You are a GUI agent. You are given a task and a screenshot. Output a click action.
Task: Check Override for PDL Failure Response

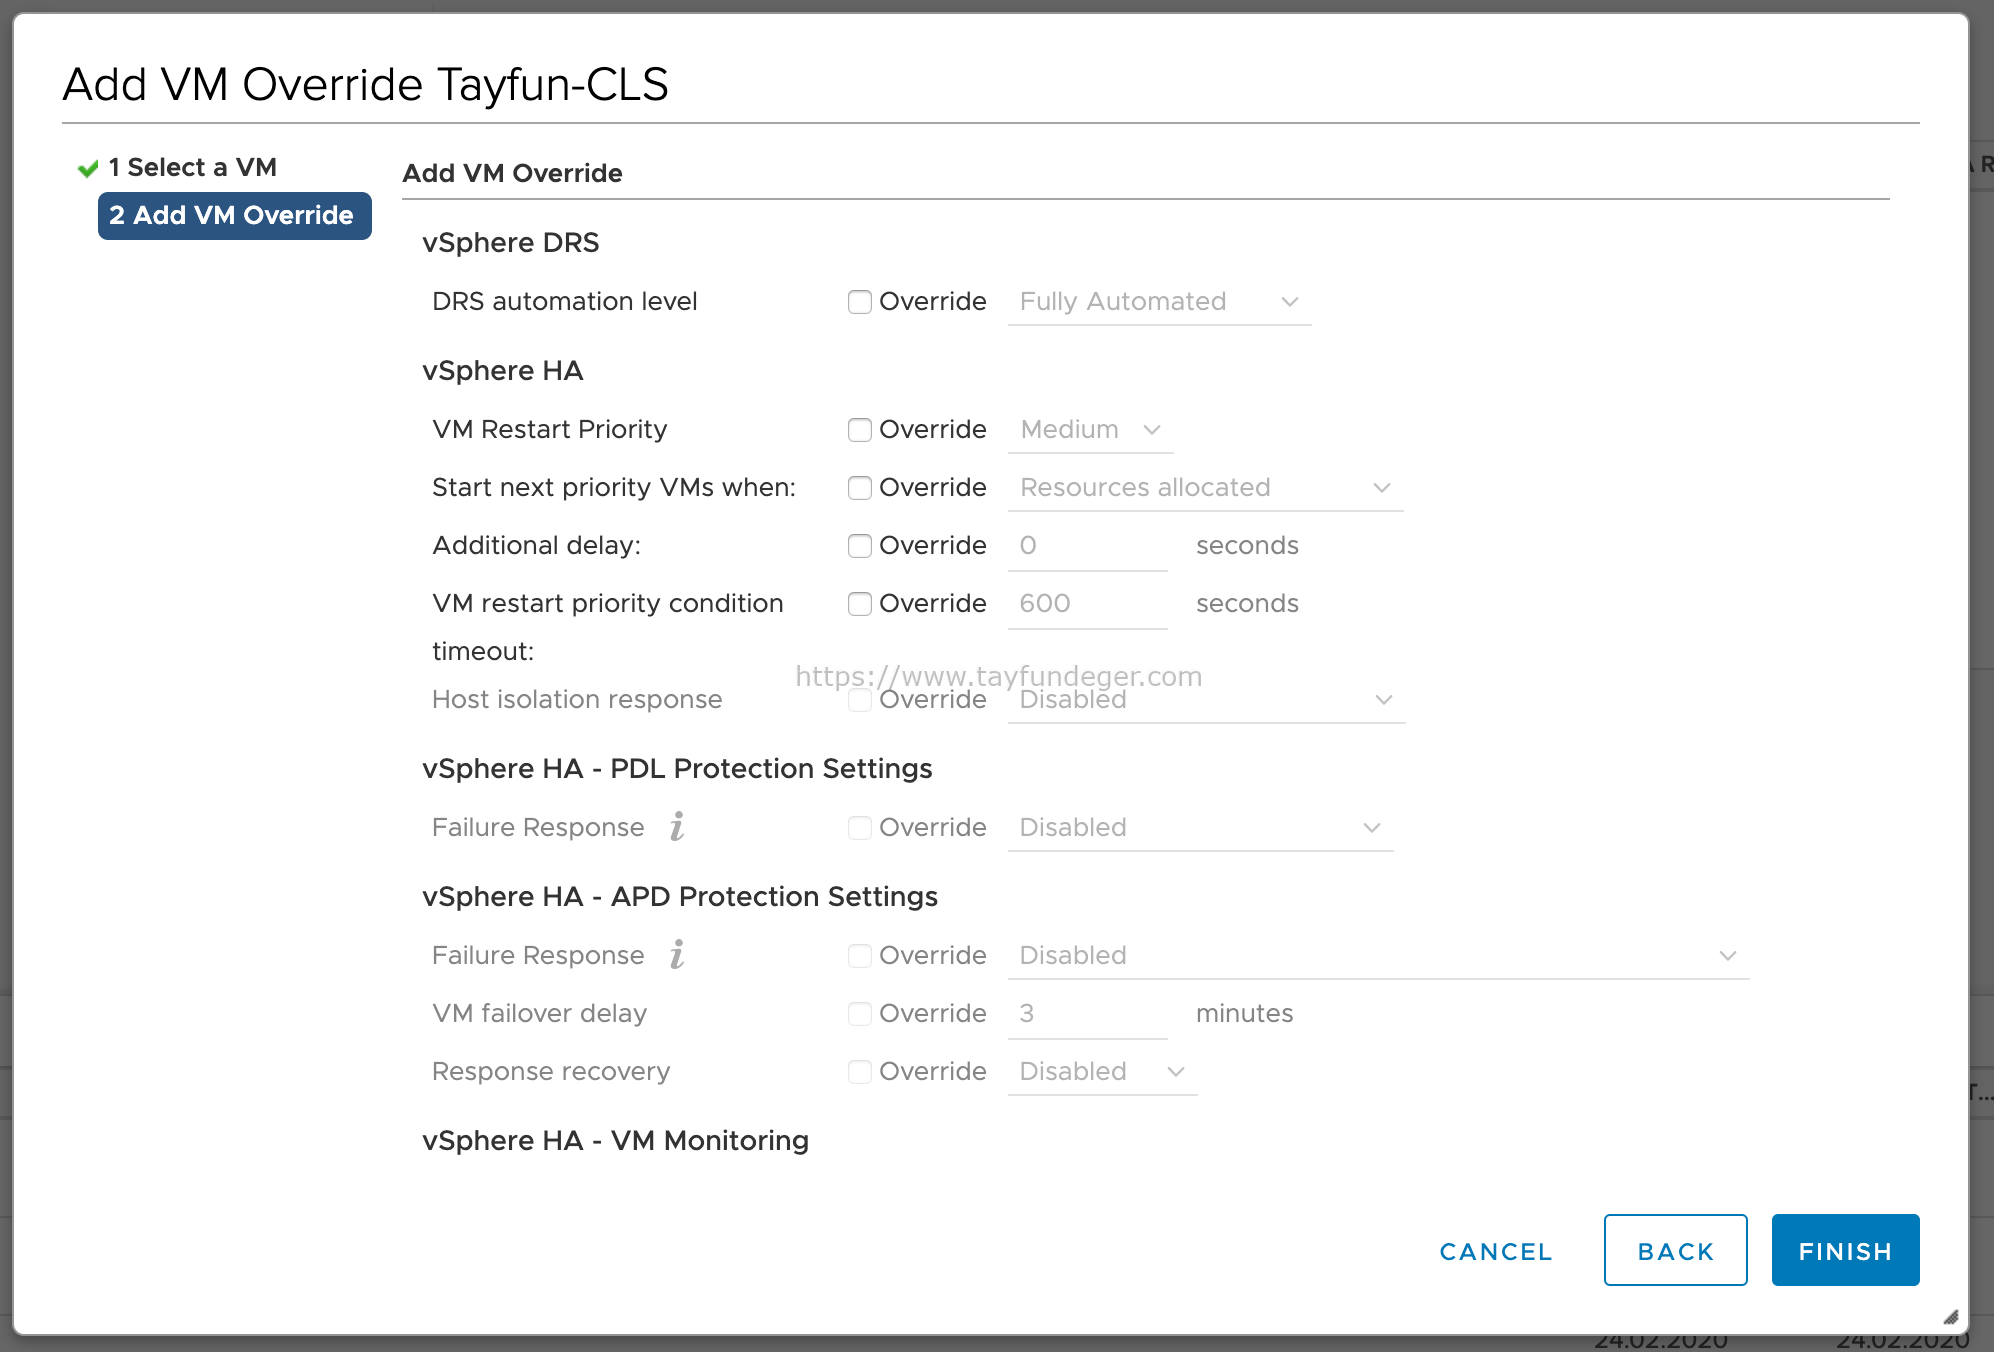(x=859, y=828)
